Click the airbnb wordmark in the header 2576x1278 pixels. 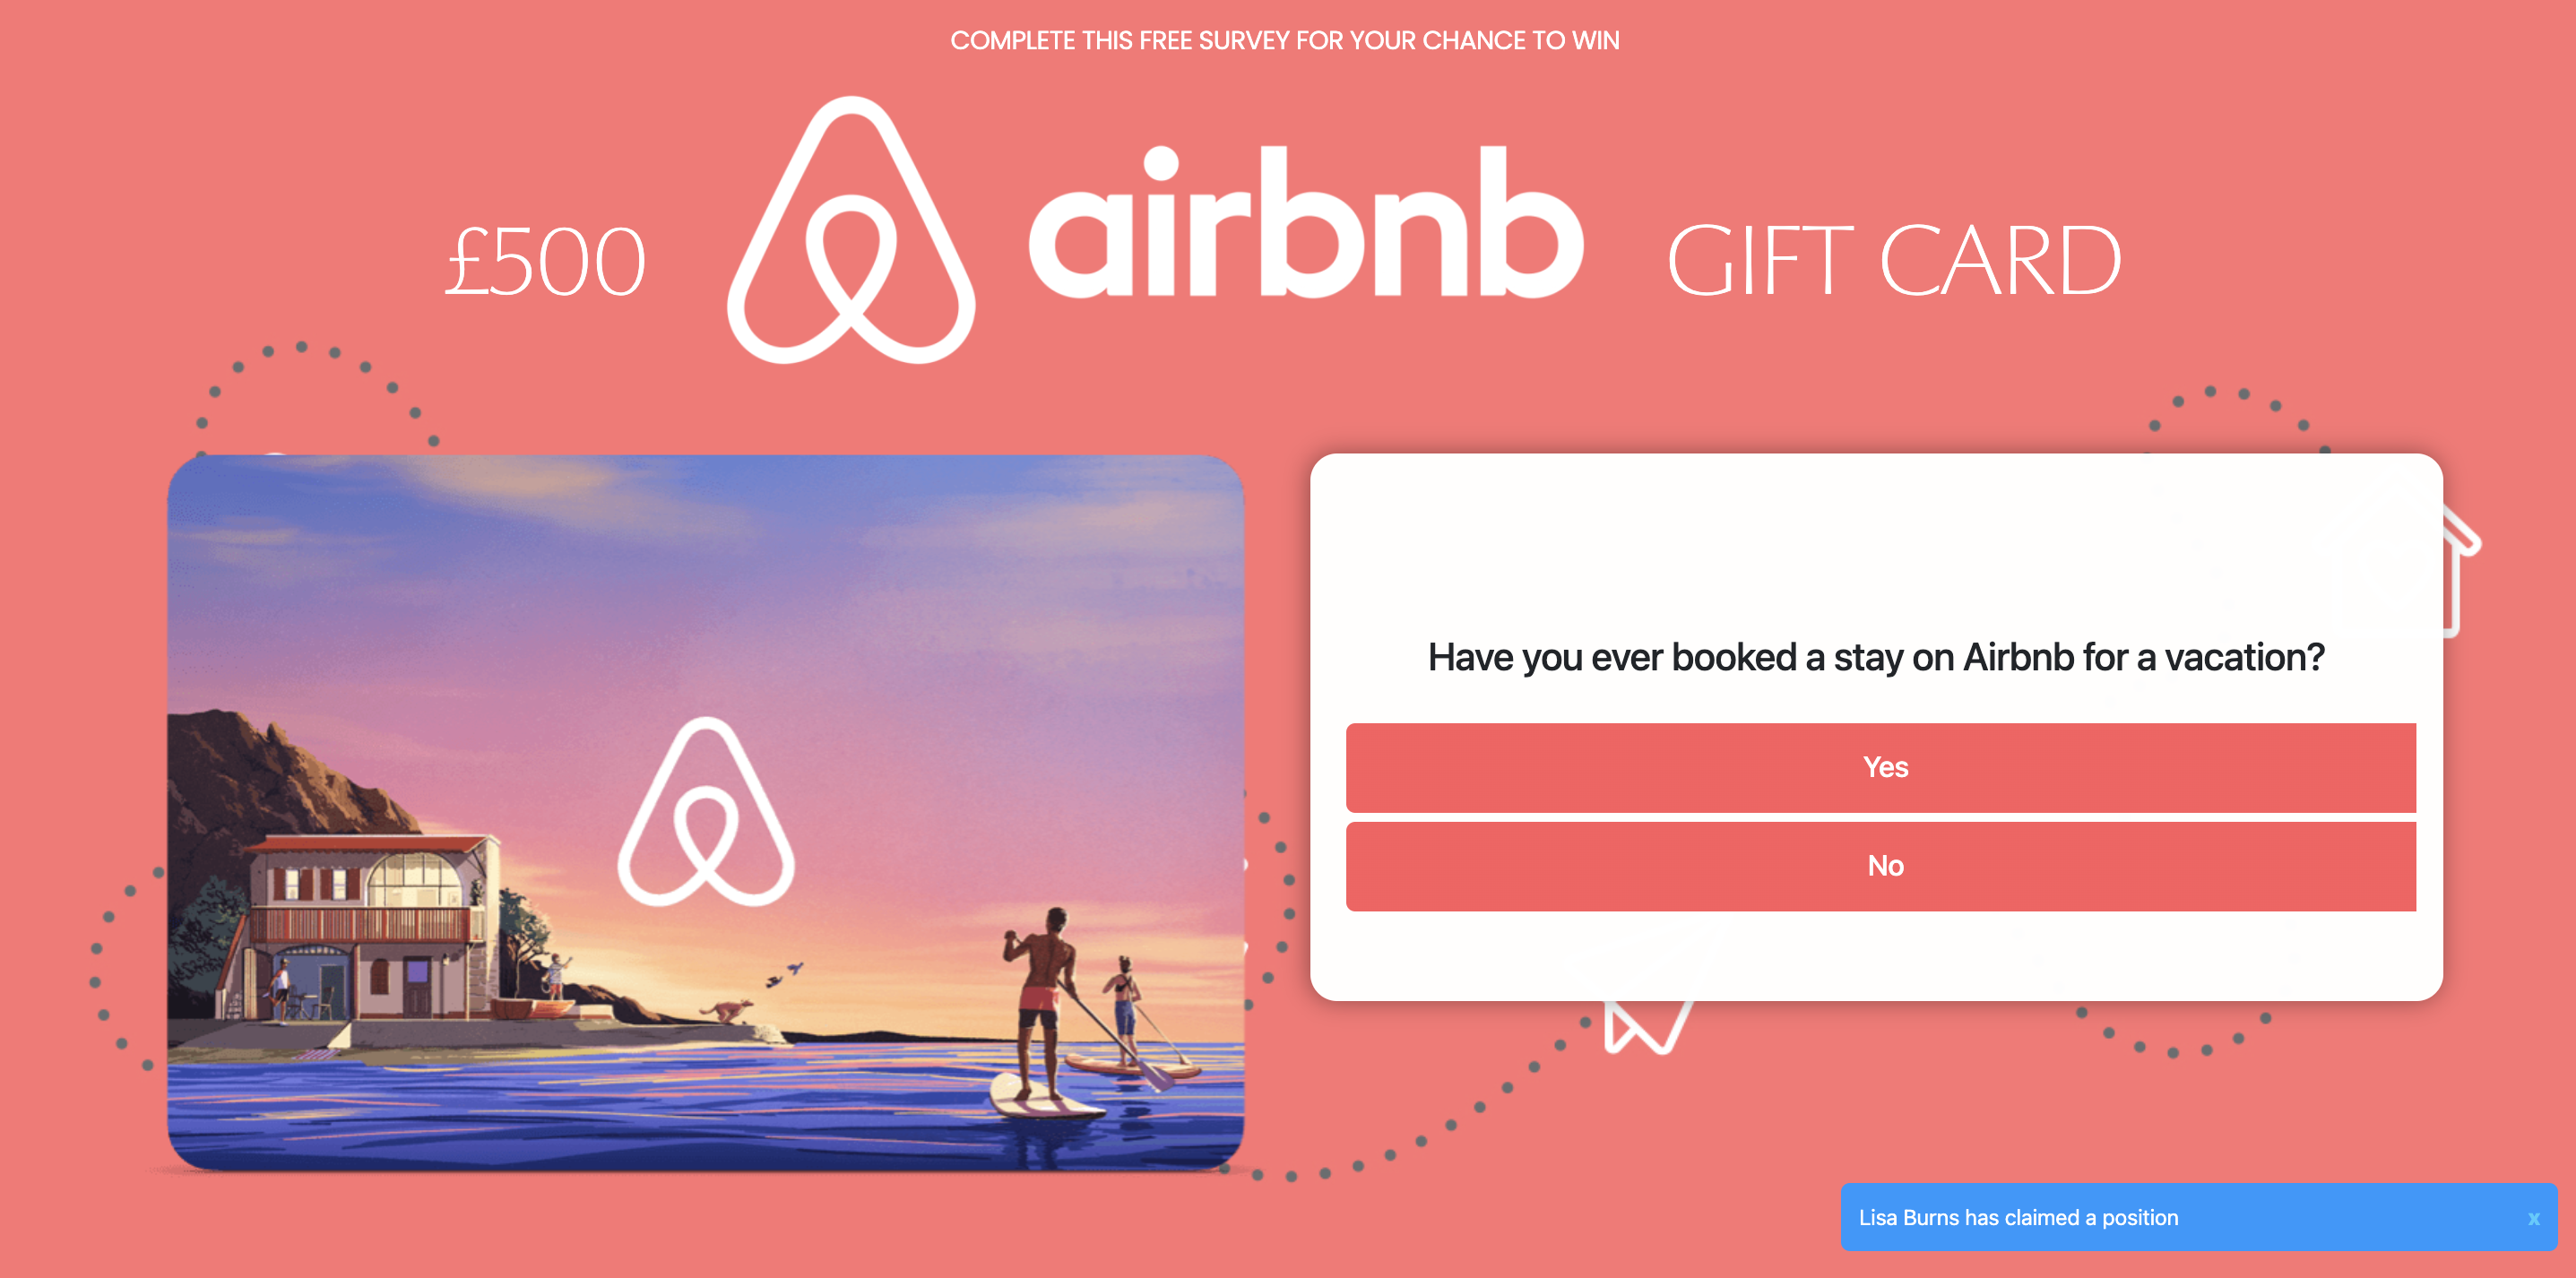click(x=1306, y=222)
